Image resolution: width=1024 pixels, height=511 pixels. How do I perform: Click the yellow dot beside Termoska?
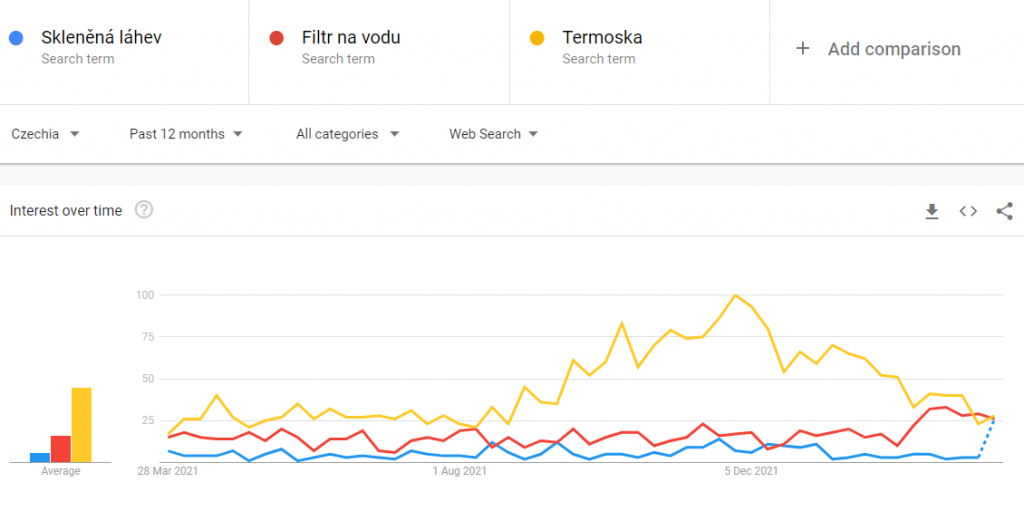pyautogui.click(x=537, y=38)
